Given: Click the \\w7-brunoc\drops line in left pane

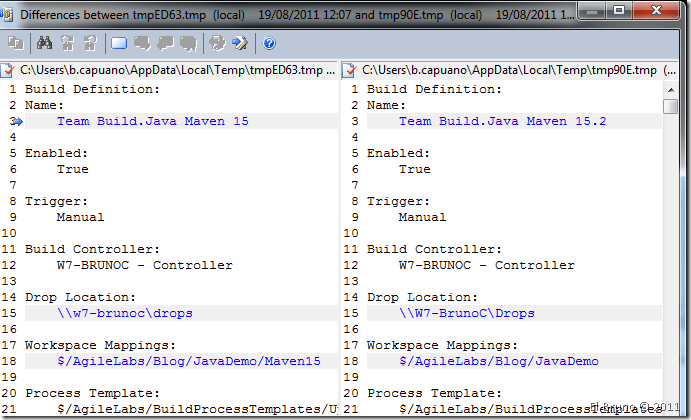Looking at the screenshot, I should tap(124, 313).
